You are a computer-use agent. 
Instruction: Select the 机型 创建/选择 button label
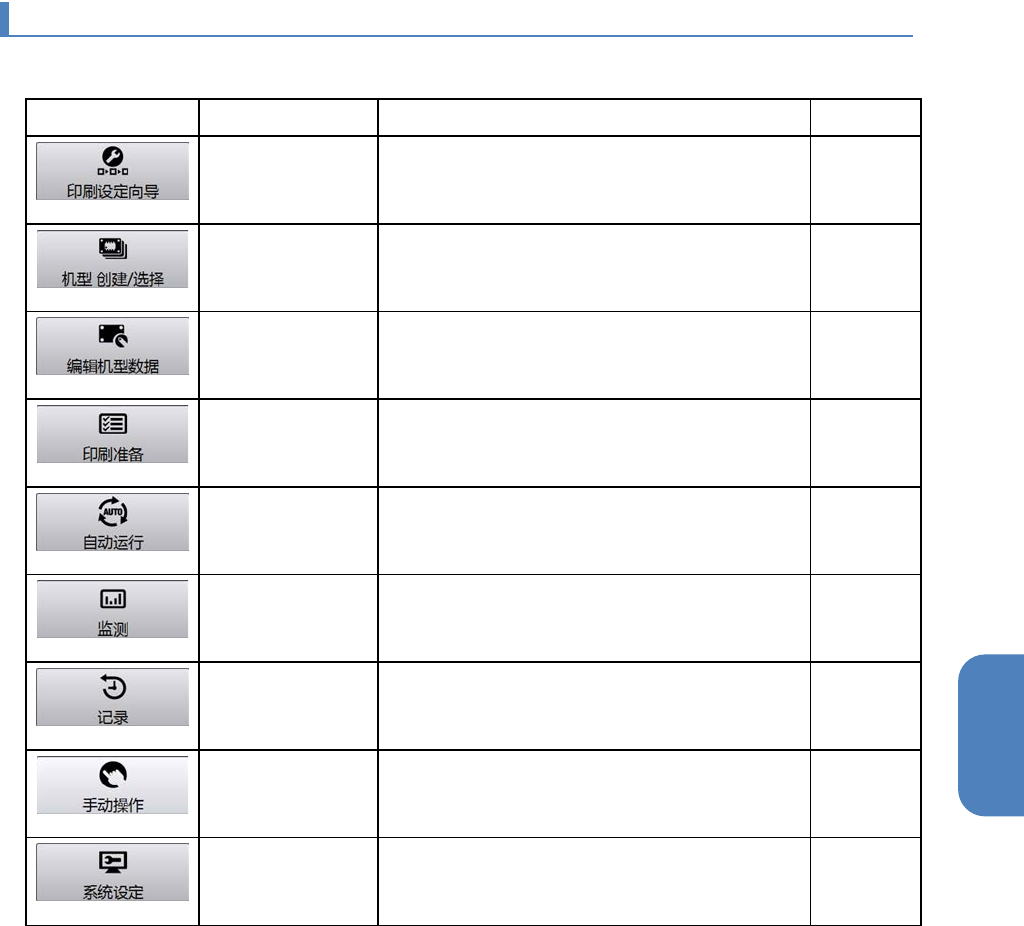click(112, 279)
